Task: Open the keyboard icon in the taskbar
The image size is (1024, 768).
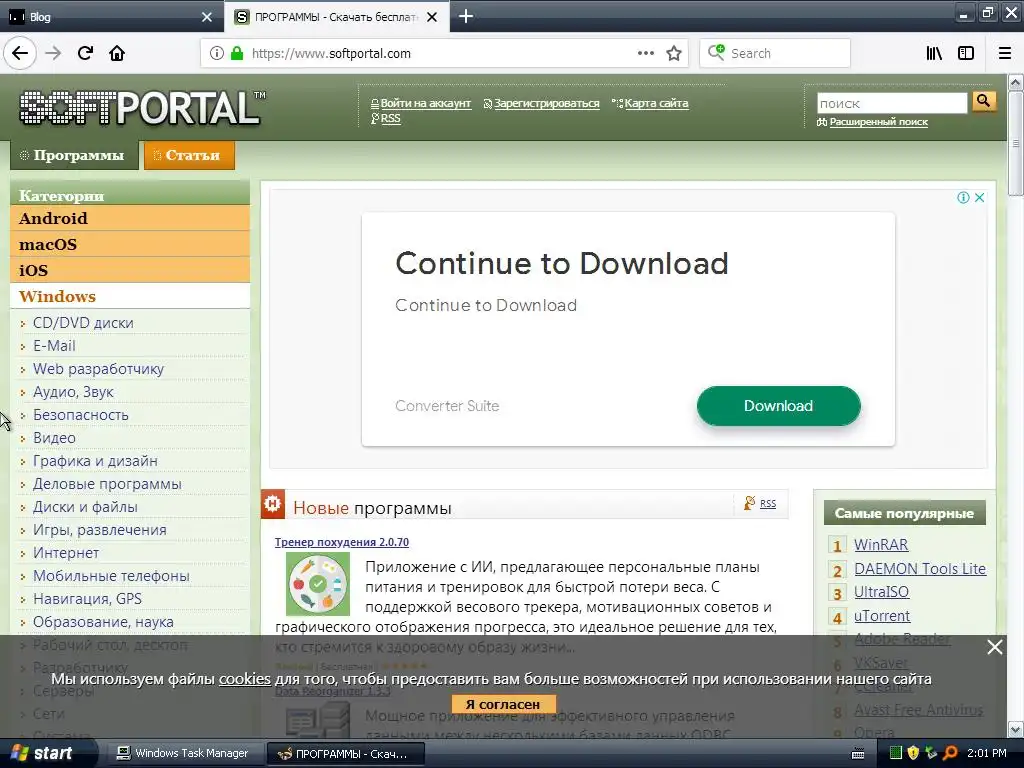Action: 858,754
